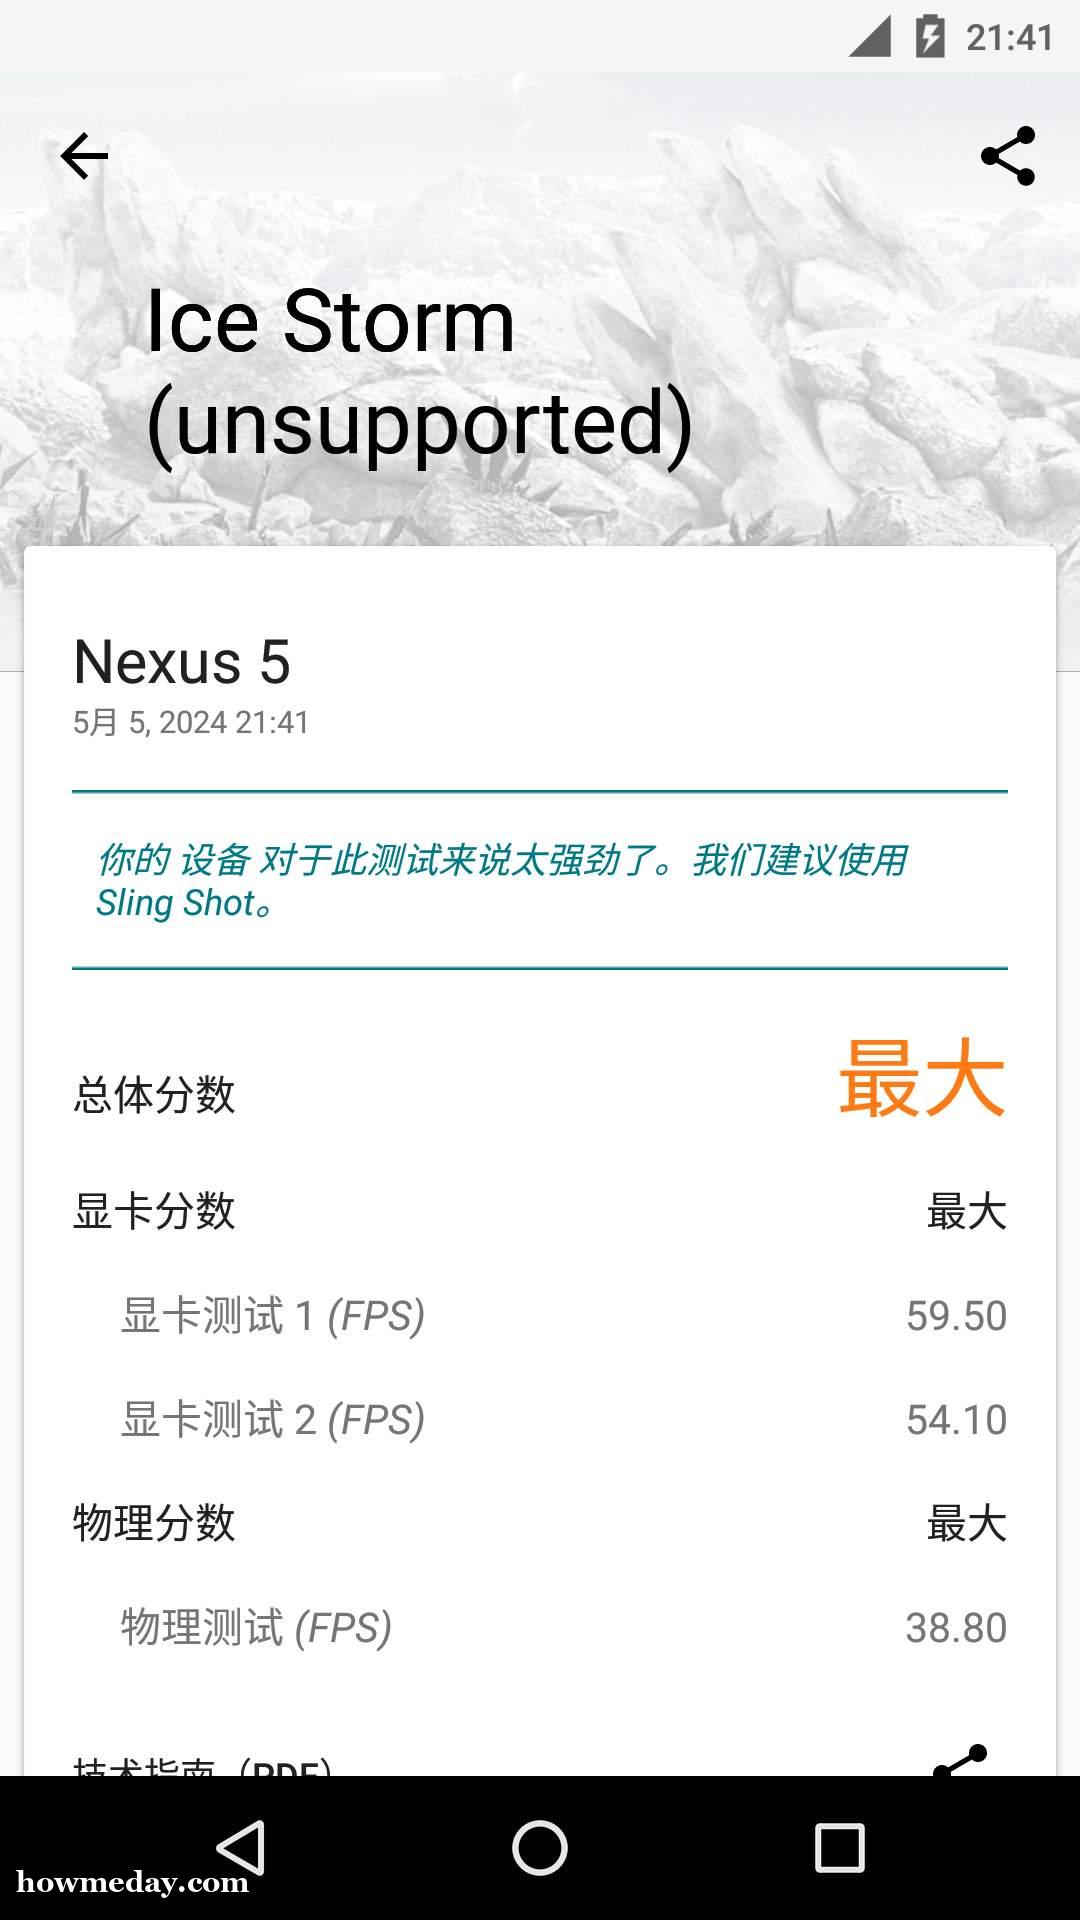The image size is (1080, 1920).
Task: Open the share icon in header
Action: point(1008,156)
